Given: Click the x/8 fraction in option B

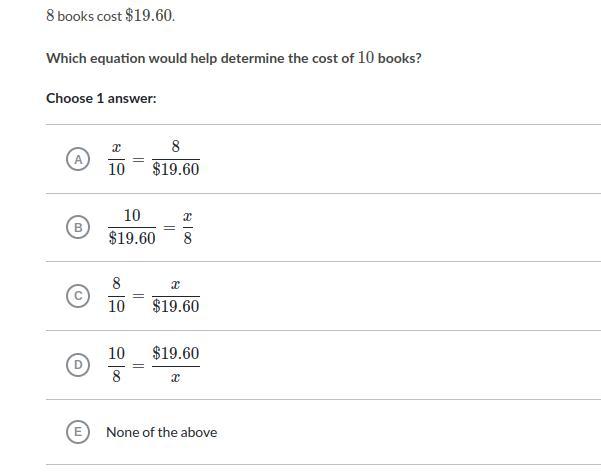Looking at the screenshot, I should [187, 227].
